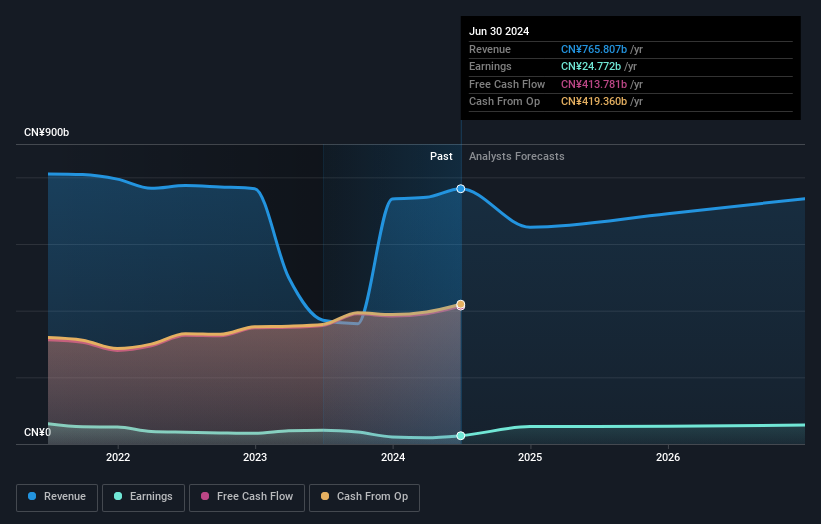Click the Jun 30 2024 tooltip date
821x524 pixels.
499,31
